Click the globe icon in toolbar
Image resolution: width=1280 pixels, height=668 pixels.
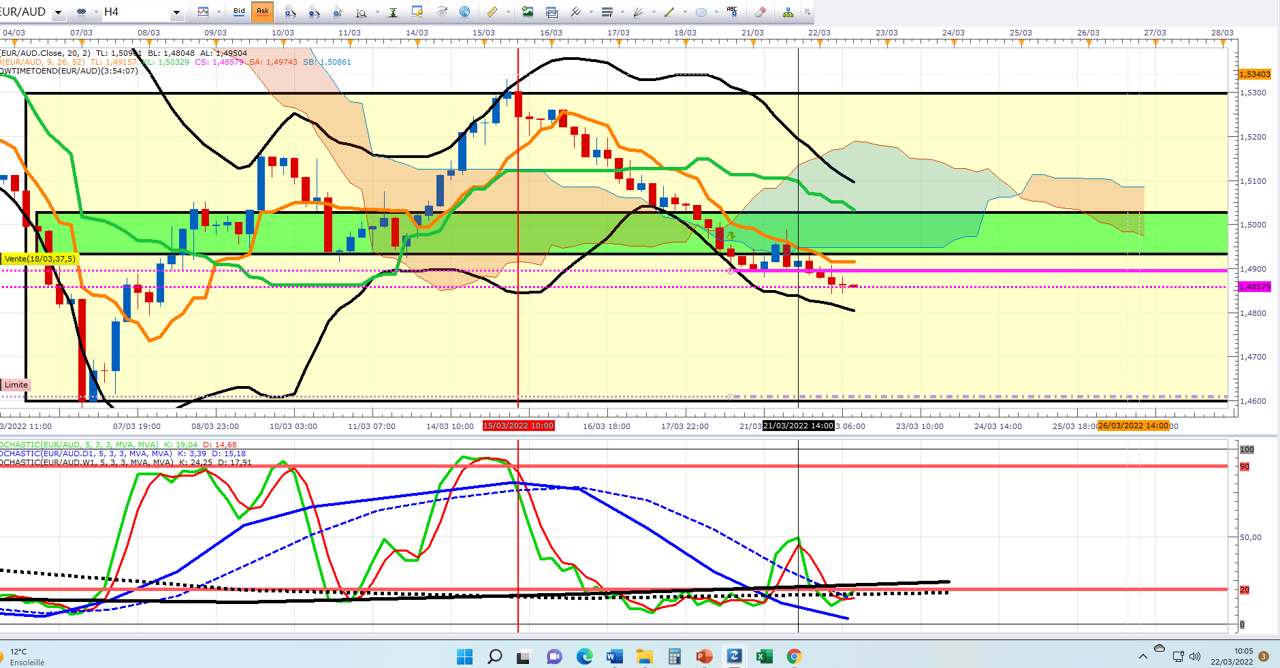click(x=465, y=12)
